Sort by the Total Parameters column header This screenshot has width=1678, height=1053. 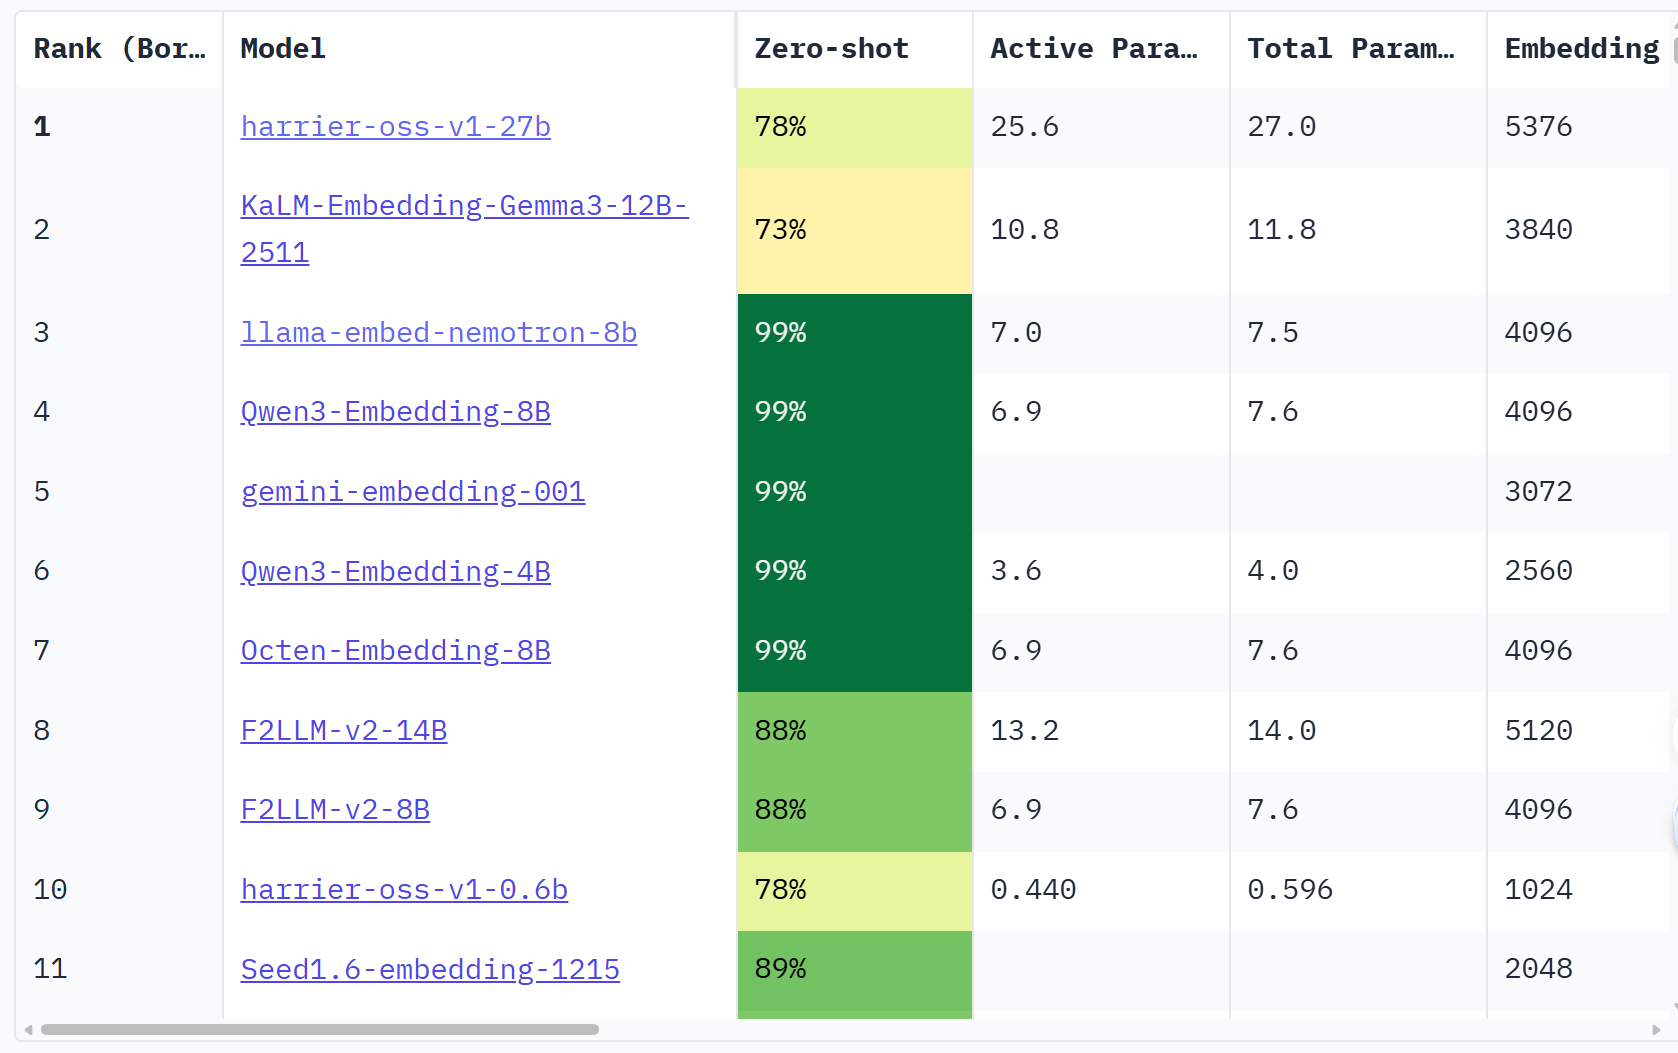tap(1358, 49)
